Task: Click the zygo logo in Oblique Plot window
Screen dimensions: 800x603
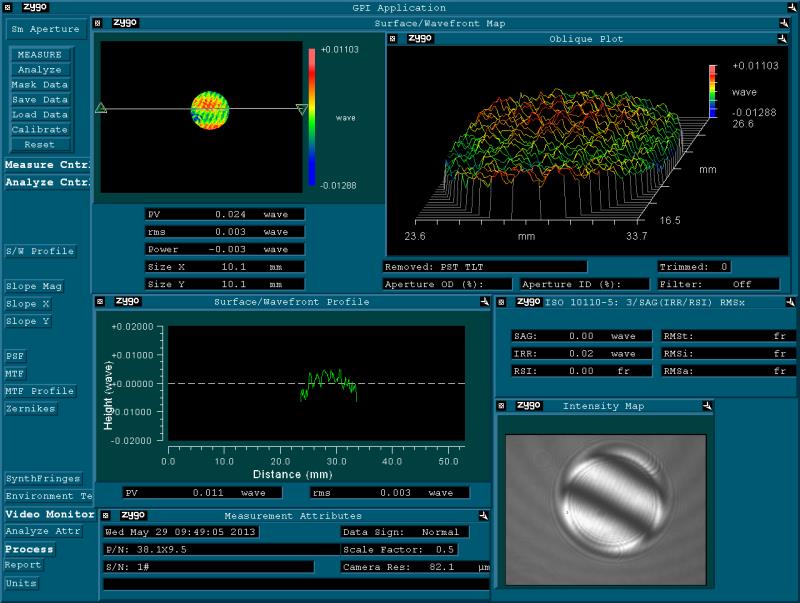Action: coord(420,39)
